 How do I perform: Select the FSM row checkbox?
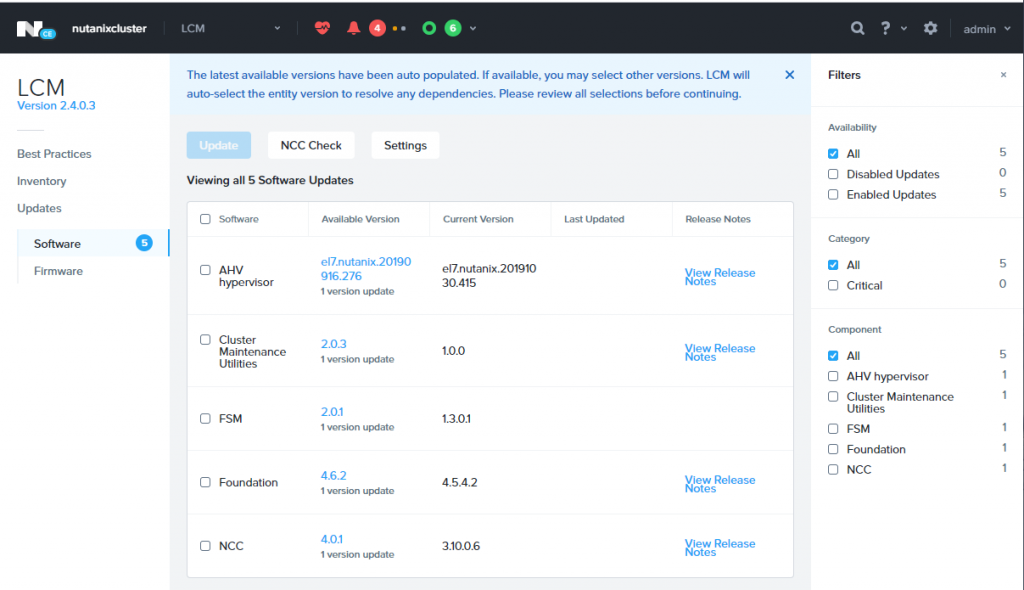(205, 418)
